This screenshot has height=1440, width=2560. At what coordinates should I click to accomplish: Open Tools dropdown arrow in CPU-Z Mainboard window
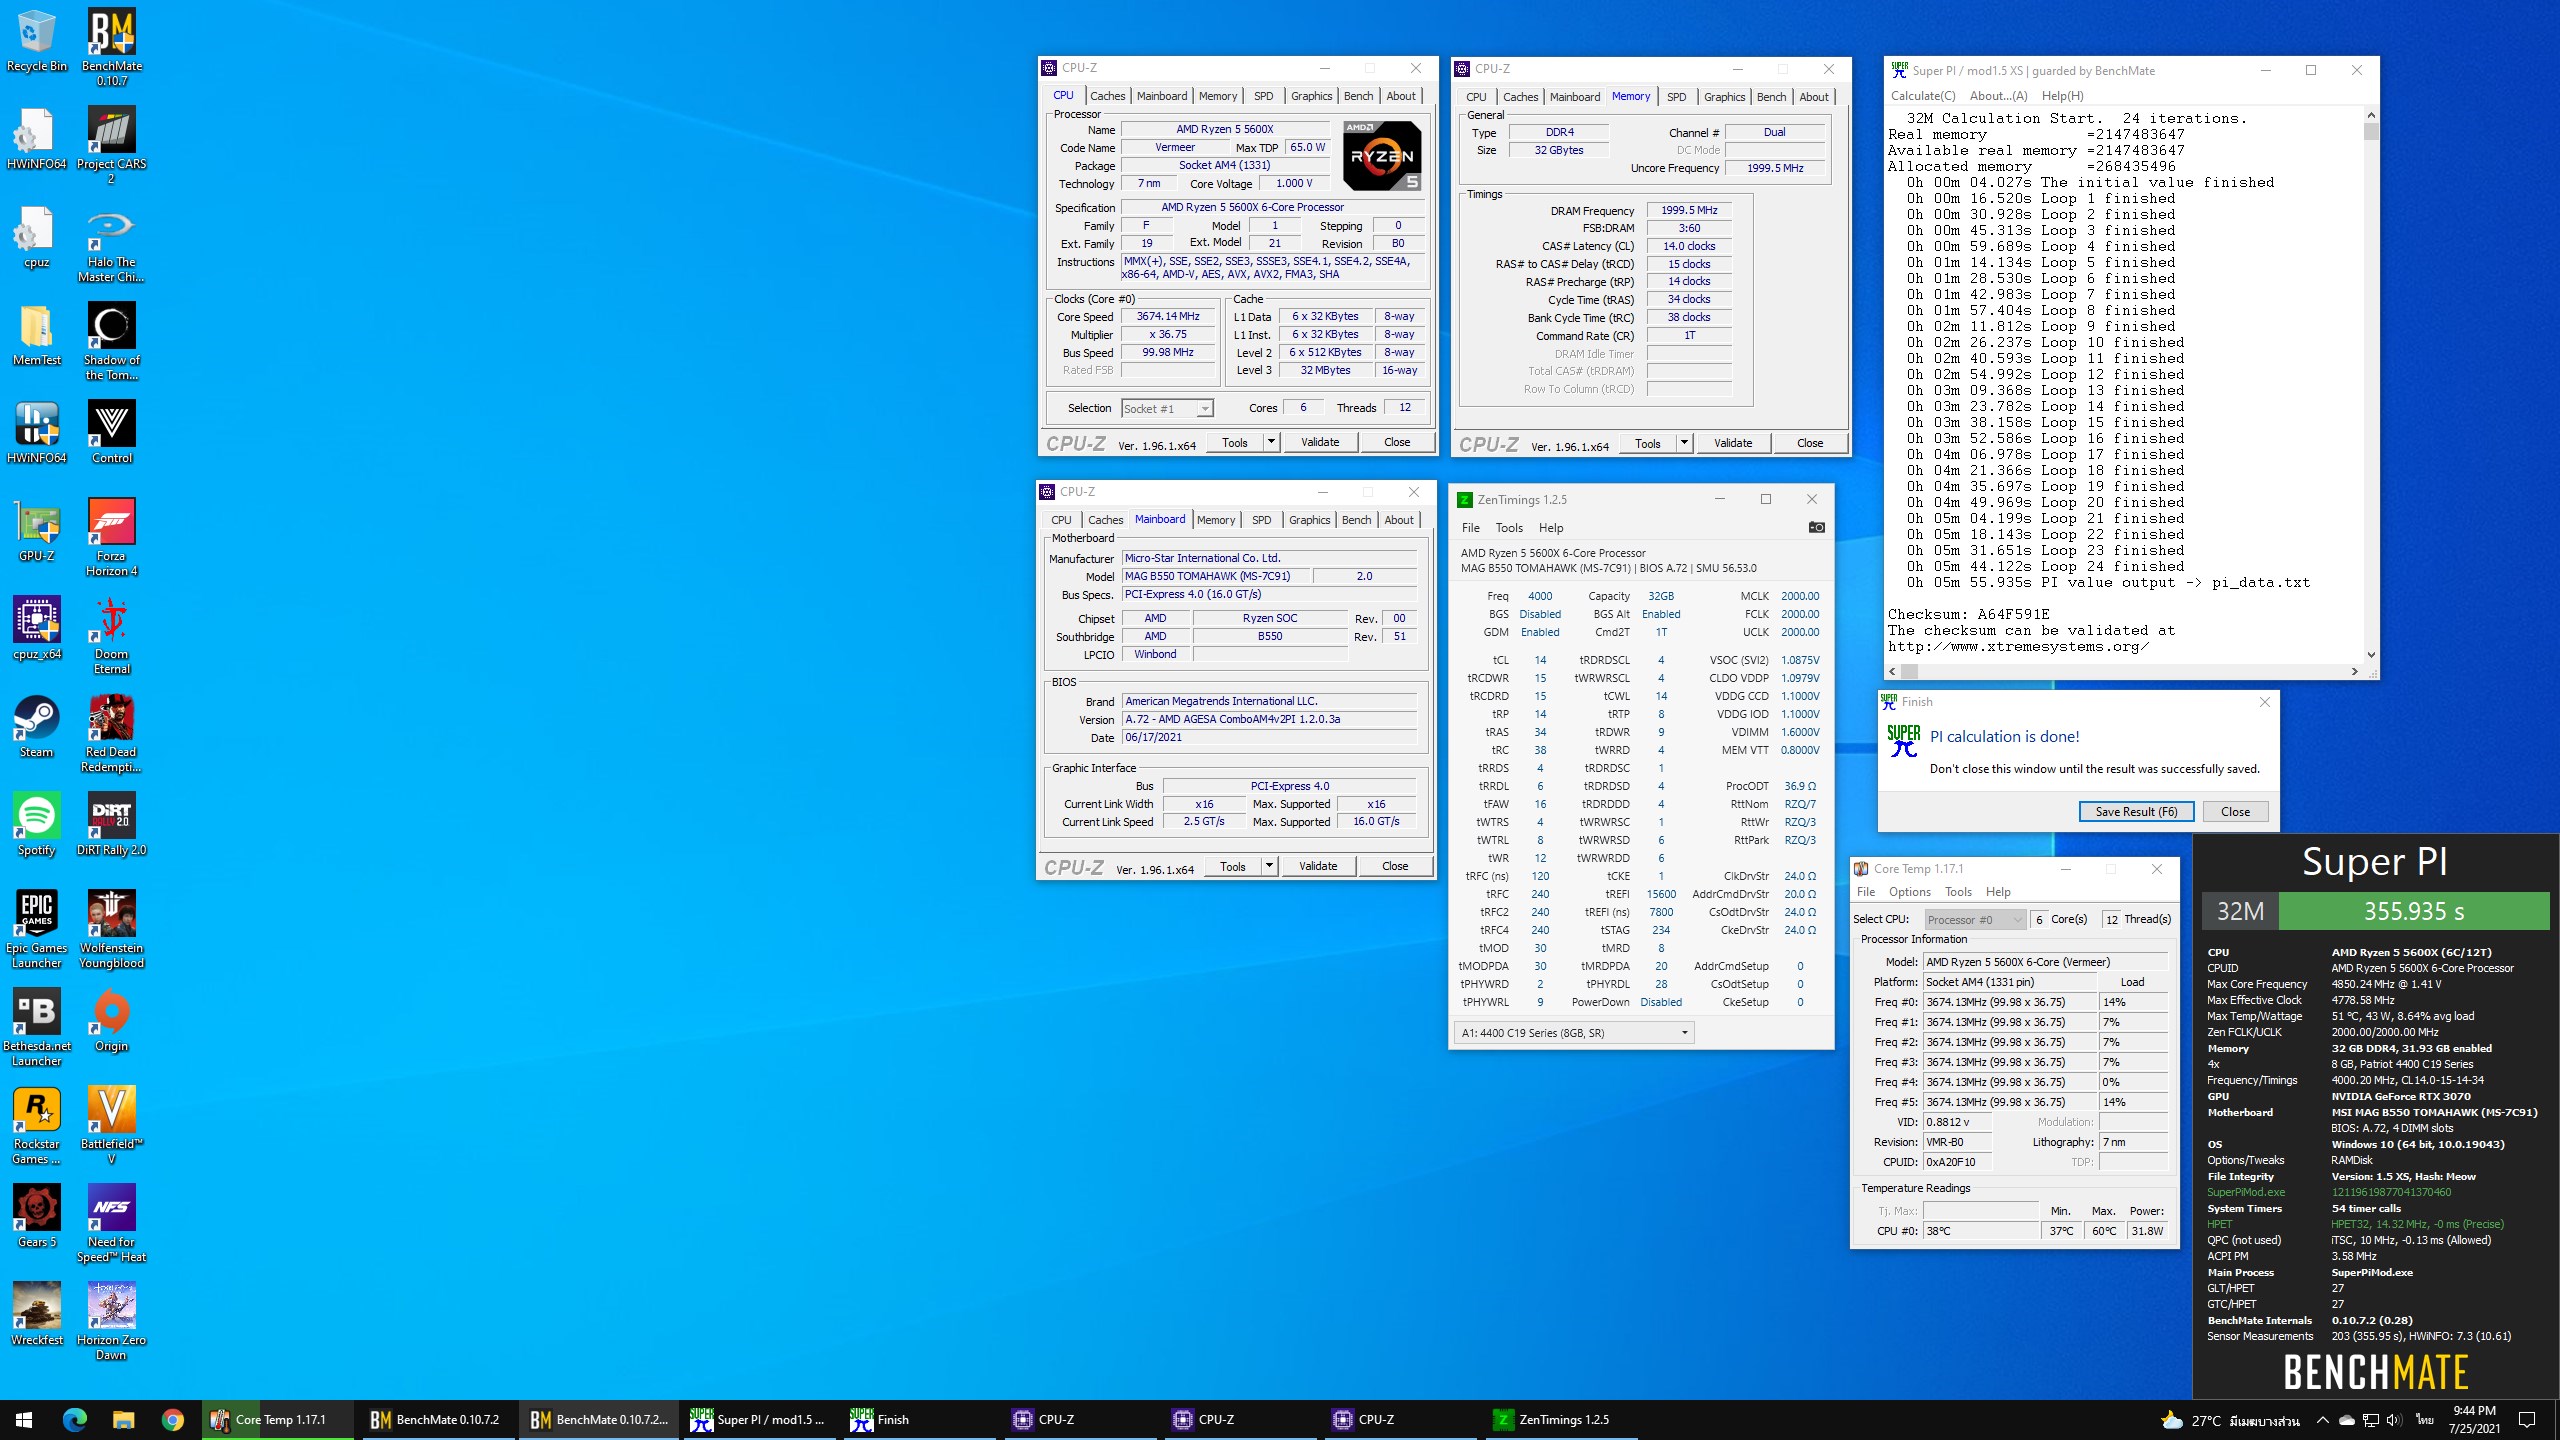[x=1269, y=866]
